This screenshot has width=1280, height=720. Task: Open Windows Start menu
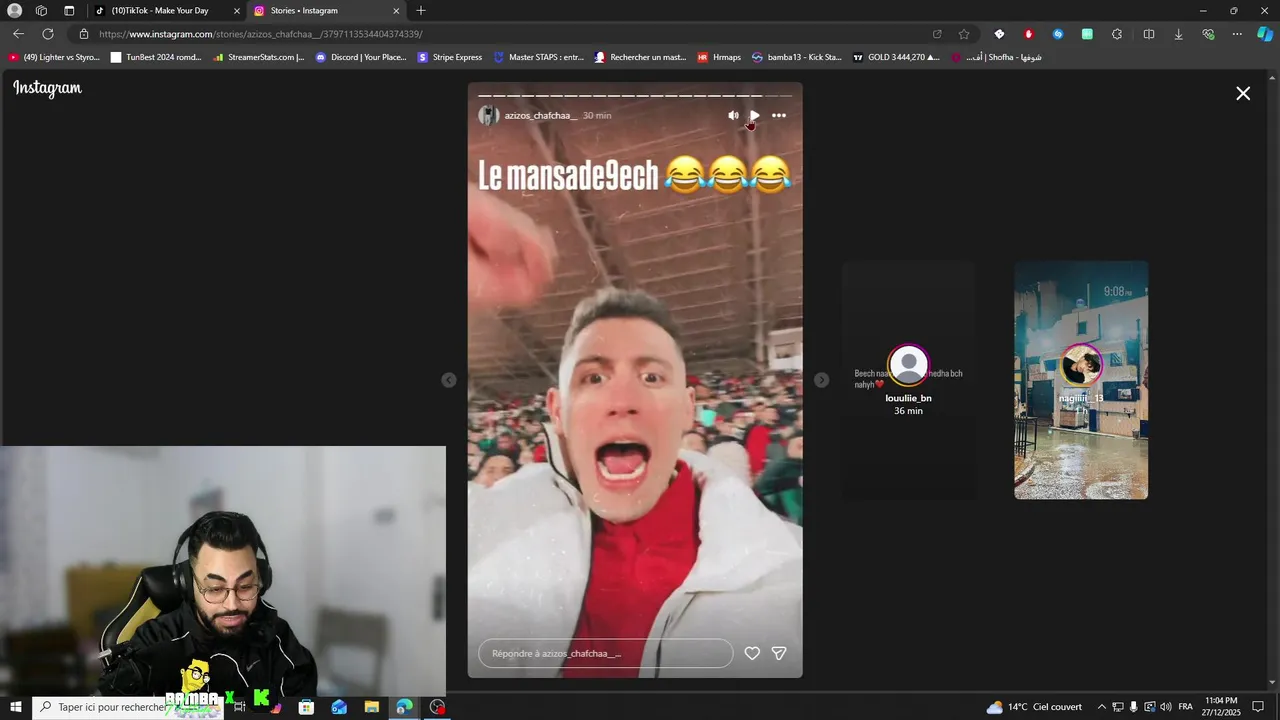pos(16,707)
